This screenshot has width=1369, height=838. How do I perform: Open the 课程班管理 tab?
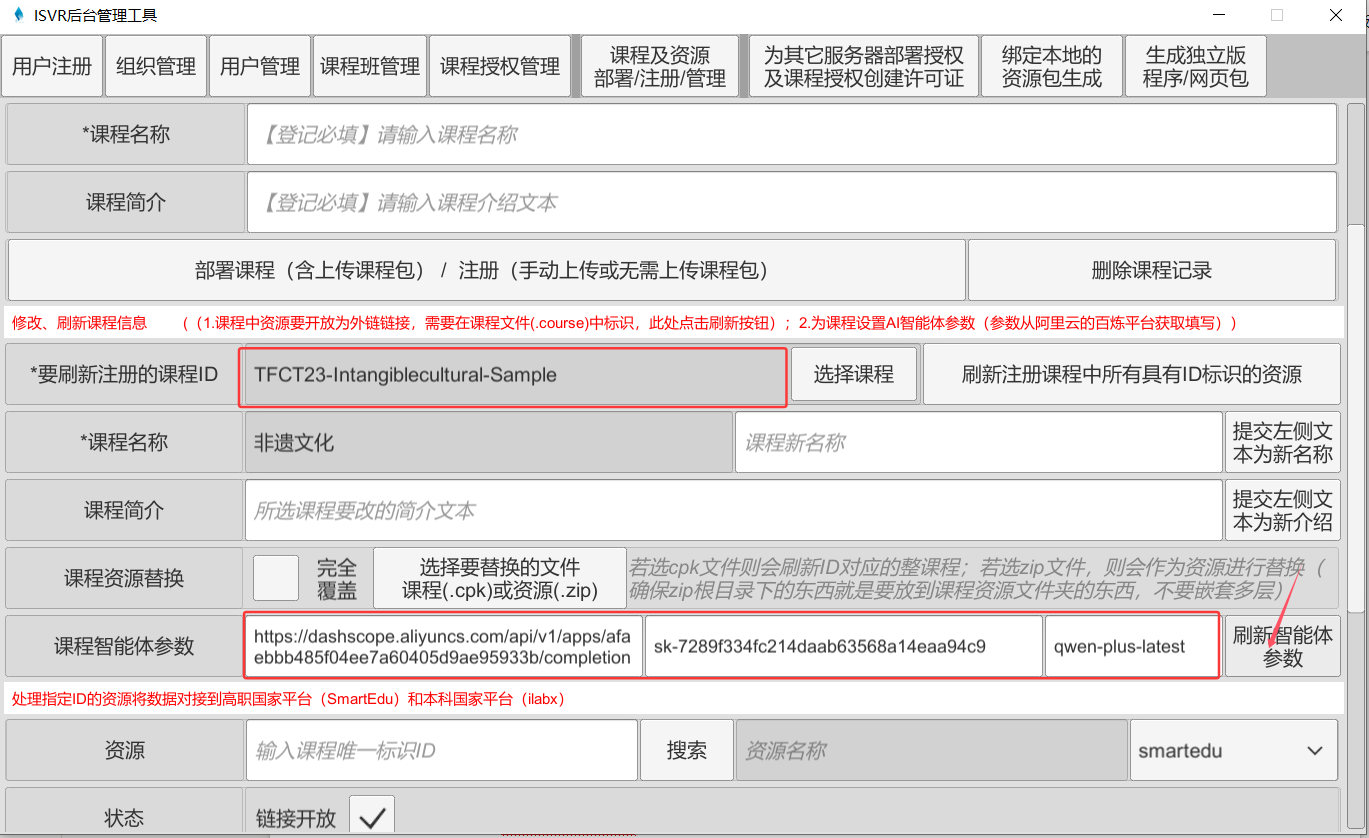[370, 67]
